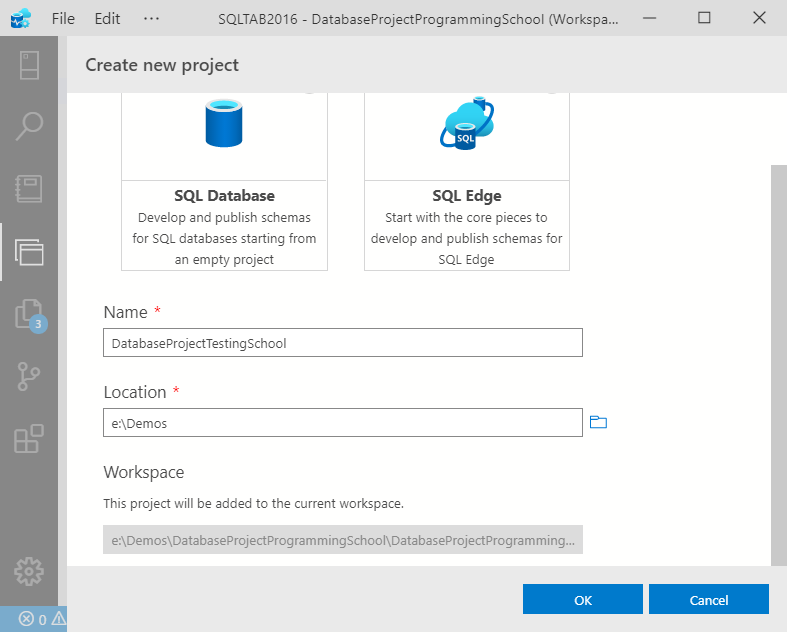787x633 pixels.
Task: Click the Azure Data Studio app logo
Action: pyautogui.click(x=21, y=18)
